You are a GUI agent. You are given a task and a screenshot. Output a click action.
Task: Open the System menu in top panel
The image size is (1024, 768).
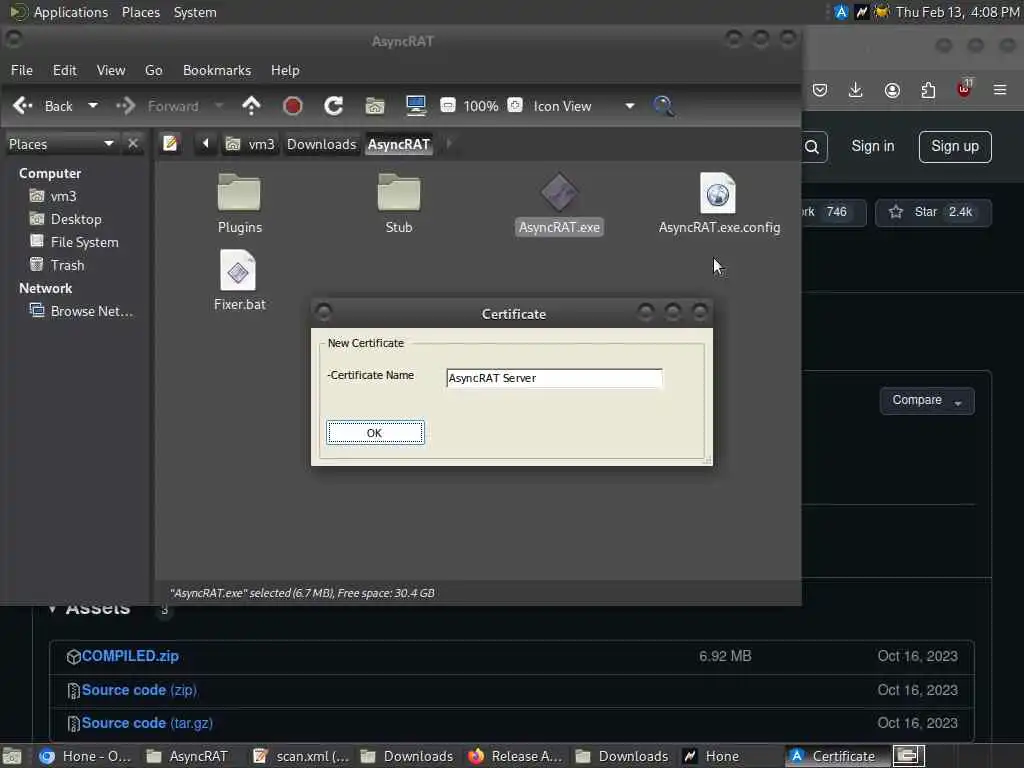point(195,12)
